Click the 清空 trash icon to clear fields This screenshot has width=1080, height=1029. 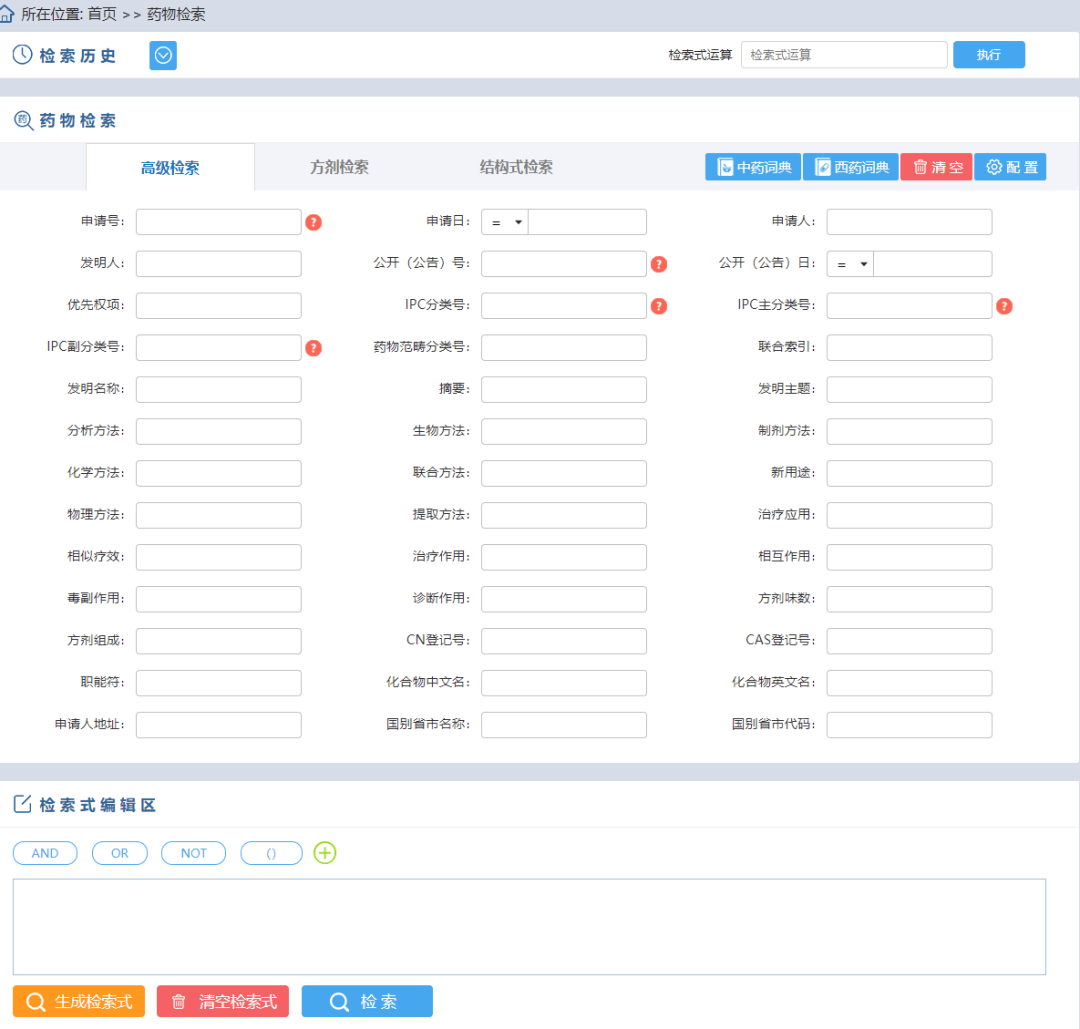coord(919,166)
